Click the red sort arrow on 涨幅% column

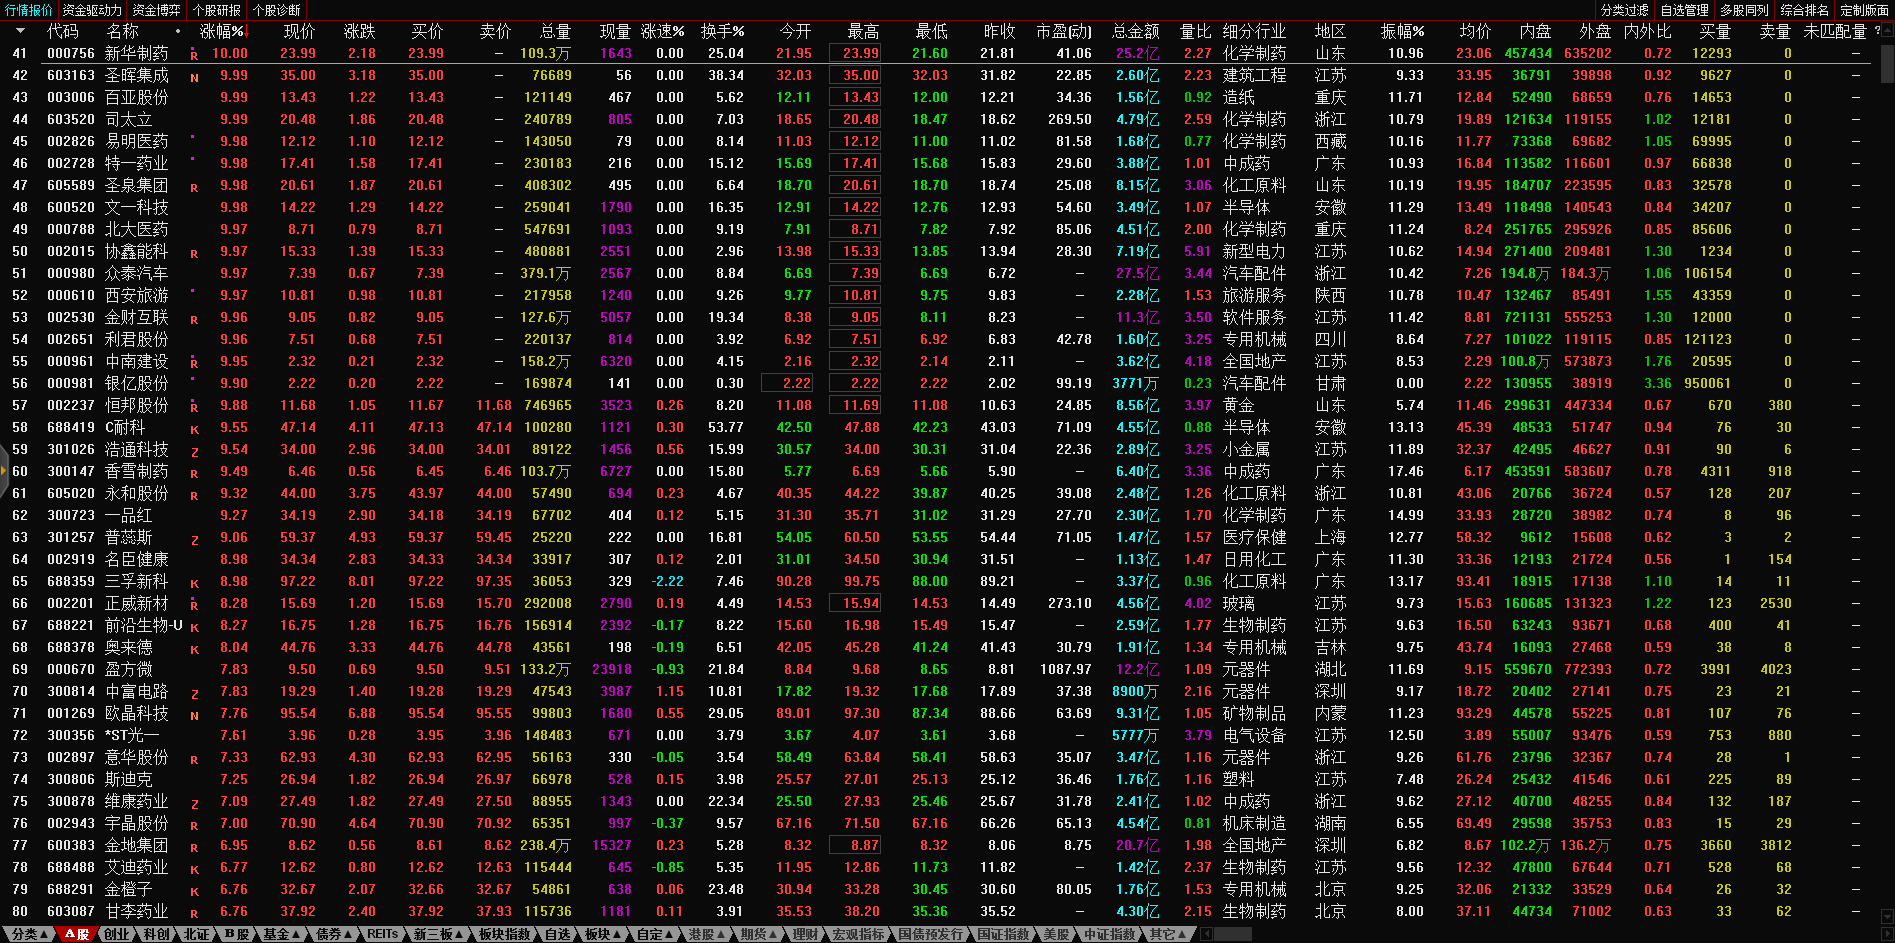point(248,32)
